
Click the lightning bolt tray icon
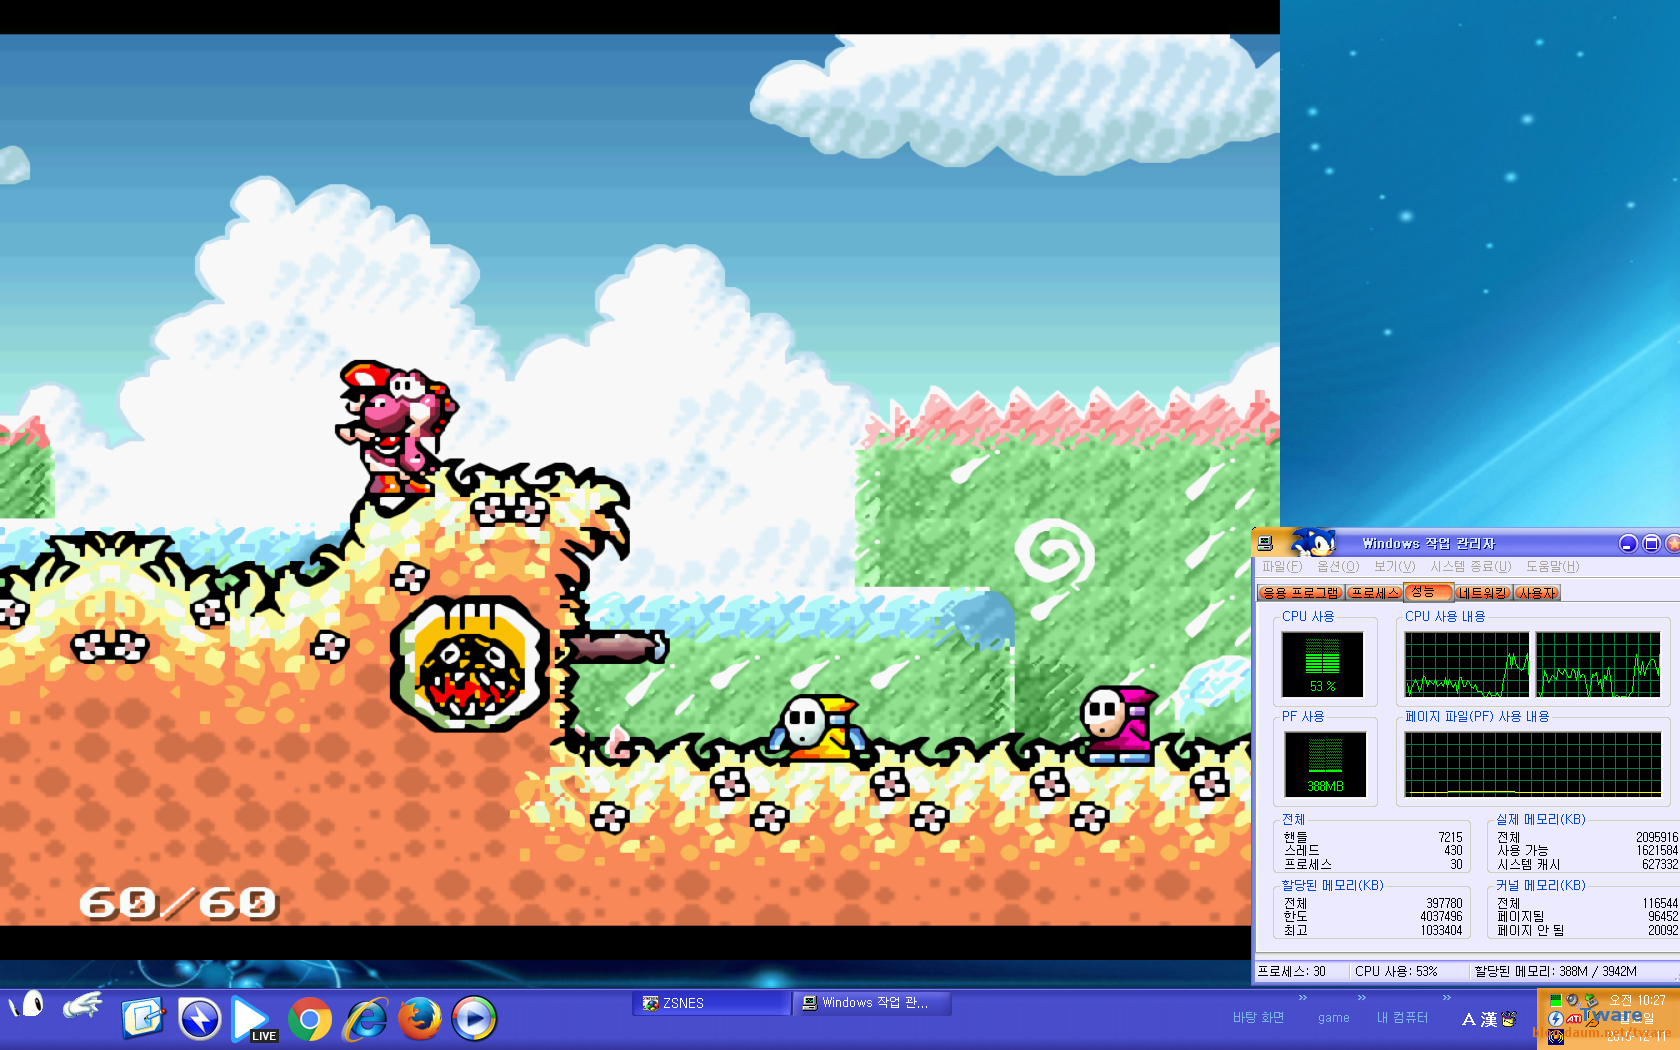pyautogui.click(x=1556, y=1019)
